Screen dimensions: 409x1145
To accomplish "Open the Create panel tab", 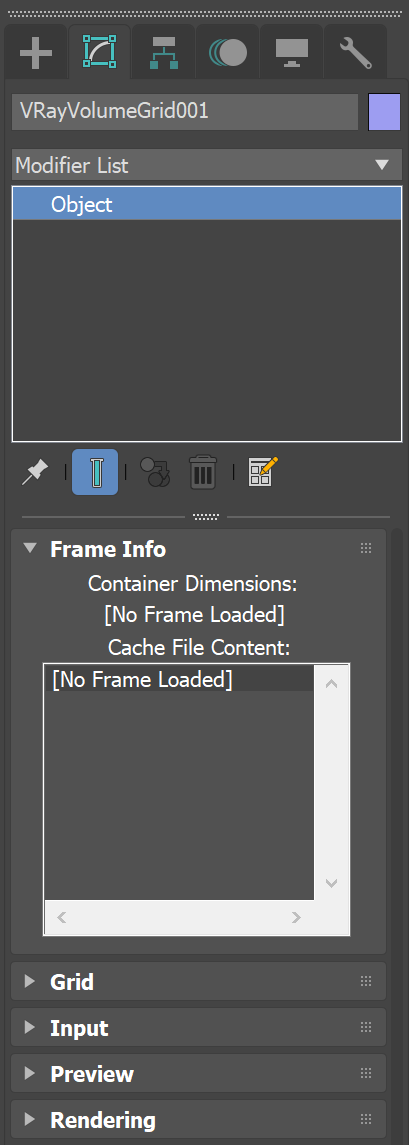I will tap(36, 53).
